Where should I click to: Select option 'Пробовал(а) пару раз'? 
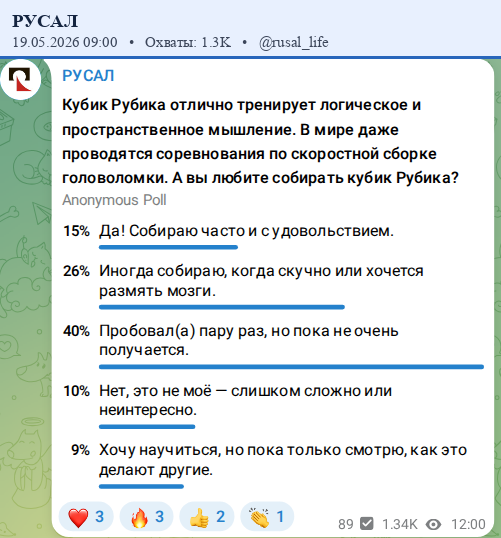249,340
